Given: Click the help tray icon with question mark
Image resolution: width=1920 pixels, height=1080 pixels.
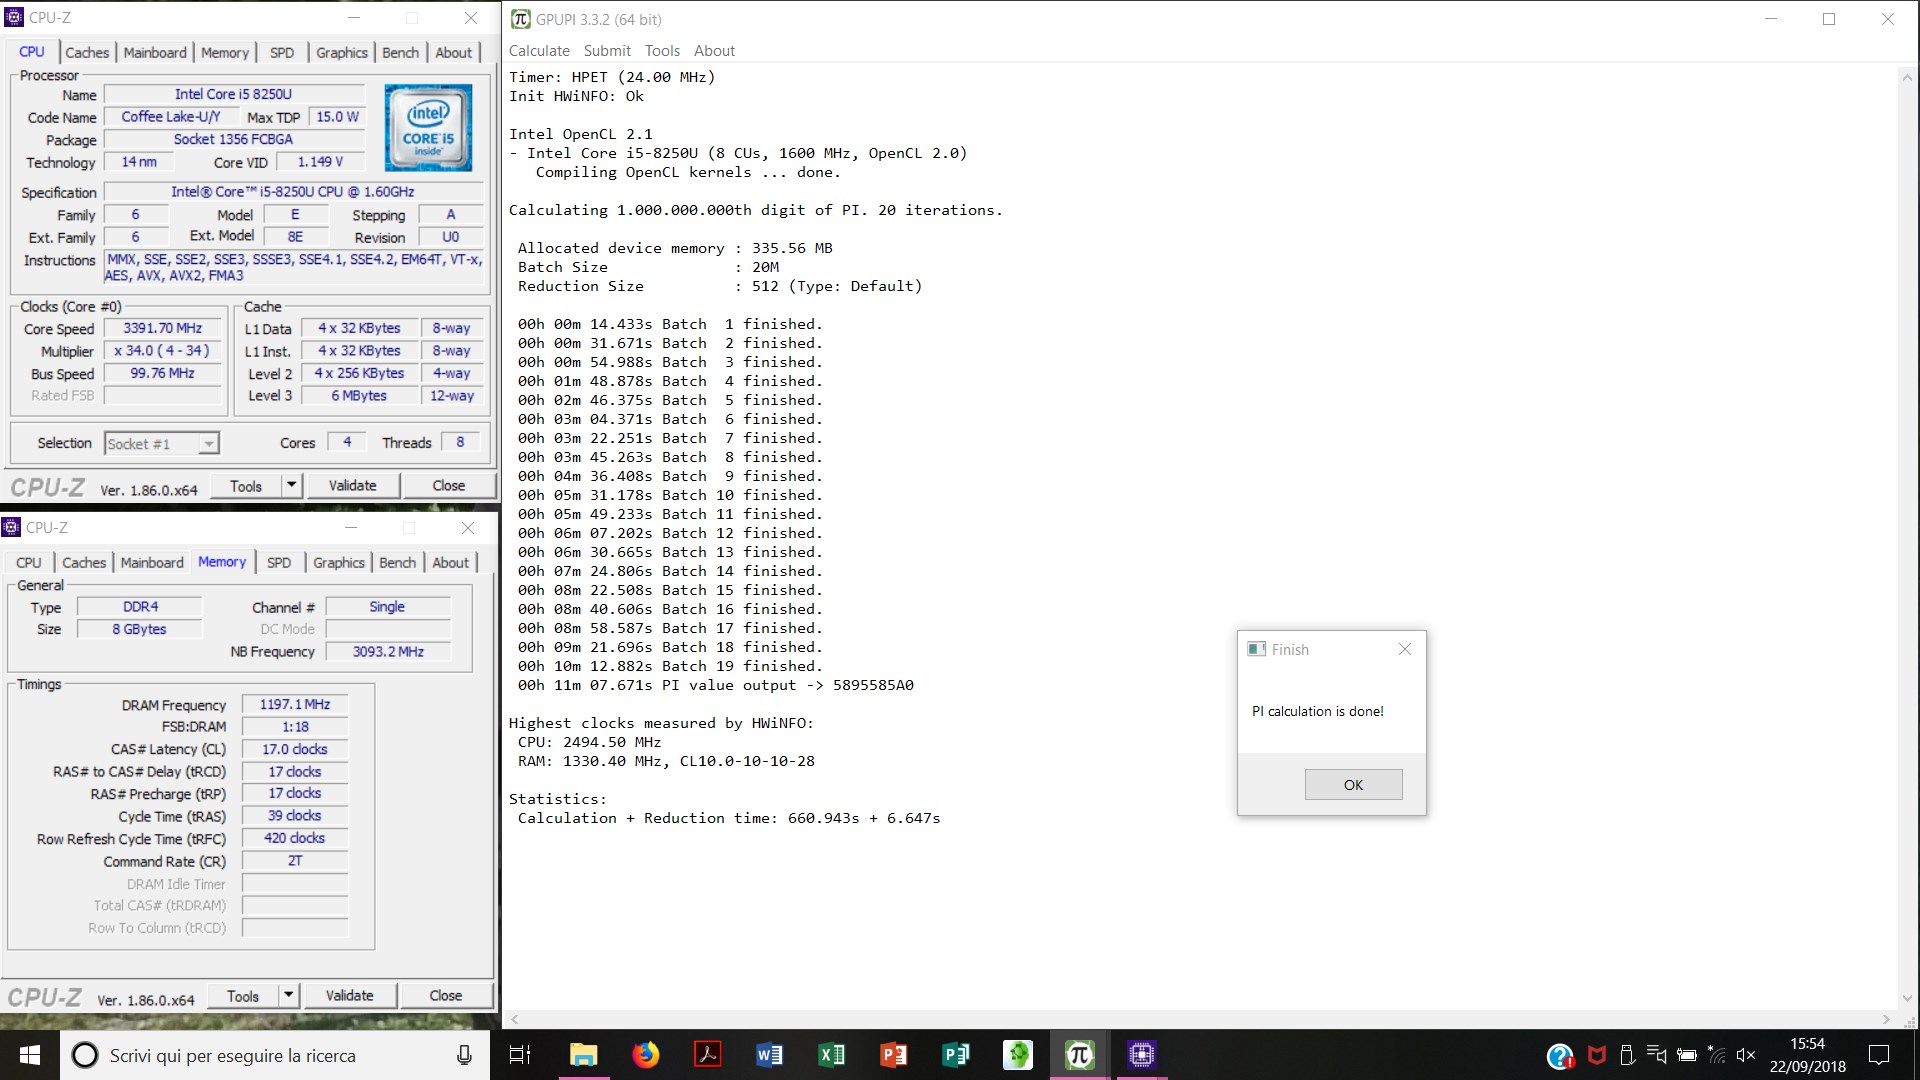Looking at the screenshot, I should pyautogui.click(x=1560, y=1055).
